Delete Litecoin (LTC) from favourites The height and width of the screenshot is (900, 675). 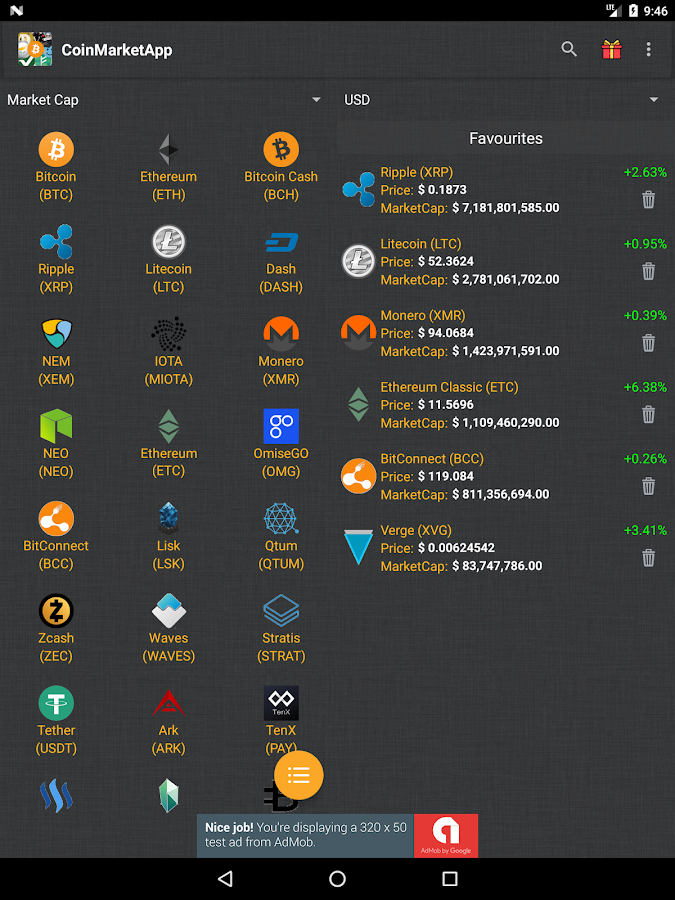click(648, 271)
